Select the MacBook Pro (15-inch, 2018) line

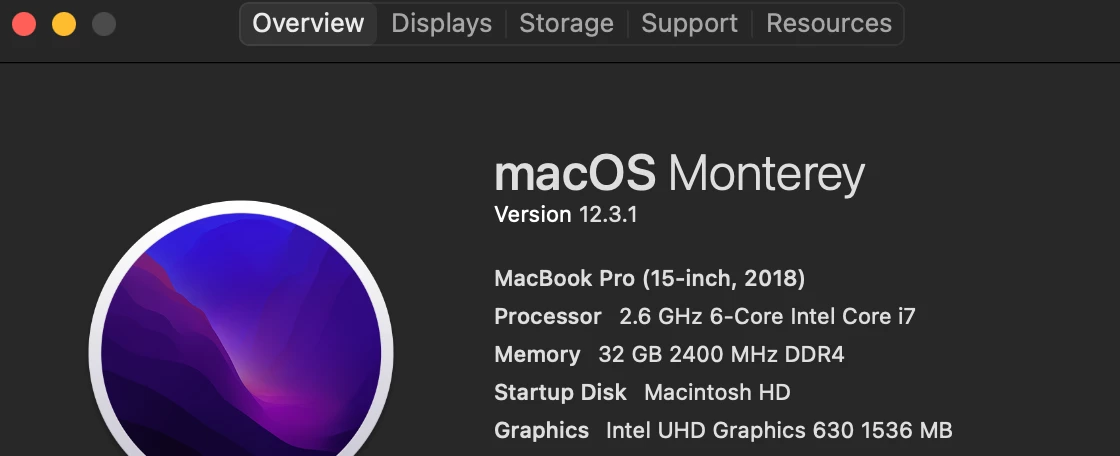(649, 278)
